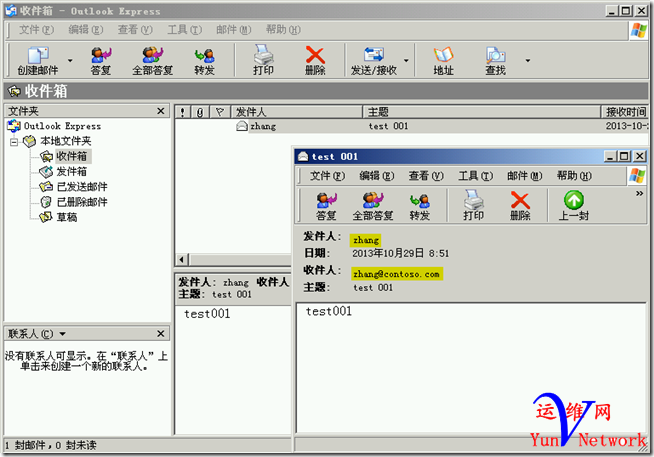
Task: Sort by attachment column header (paperclip)
Action: 200,112
